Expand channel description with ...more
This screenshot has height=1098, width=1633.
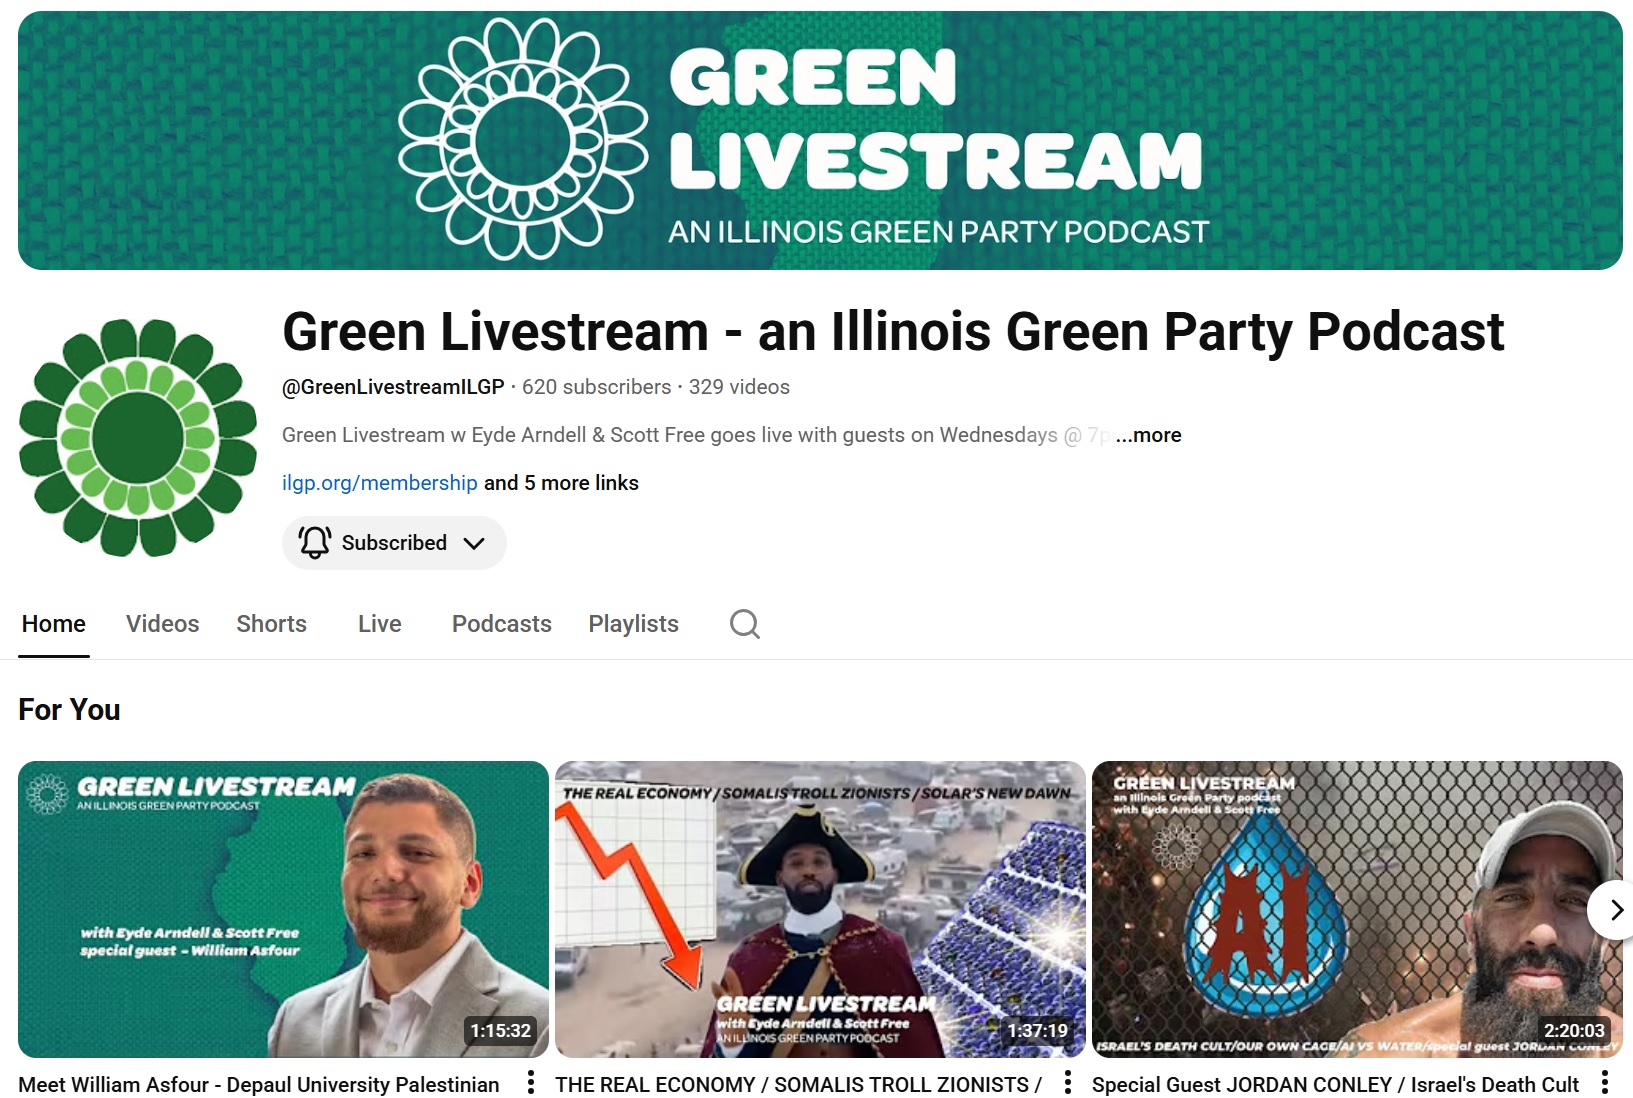1149,435
